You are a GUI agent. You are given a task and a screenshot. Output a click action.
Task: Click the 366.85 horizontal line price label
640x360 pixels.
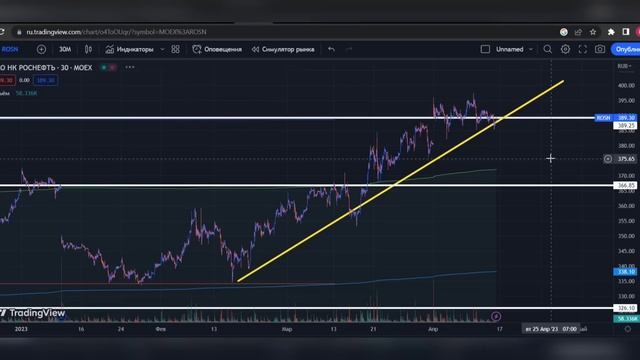625,185
